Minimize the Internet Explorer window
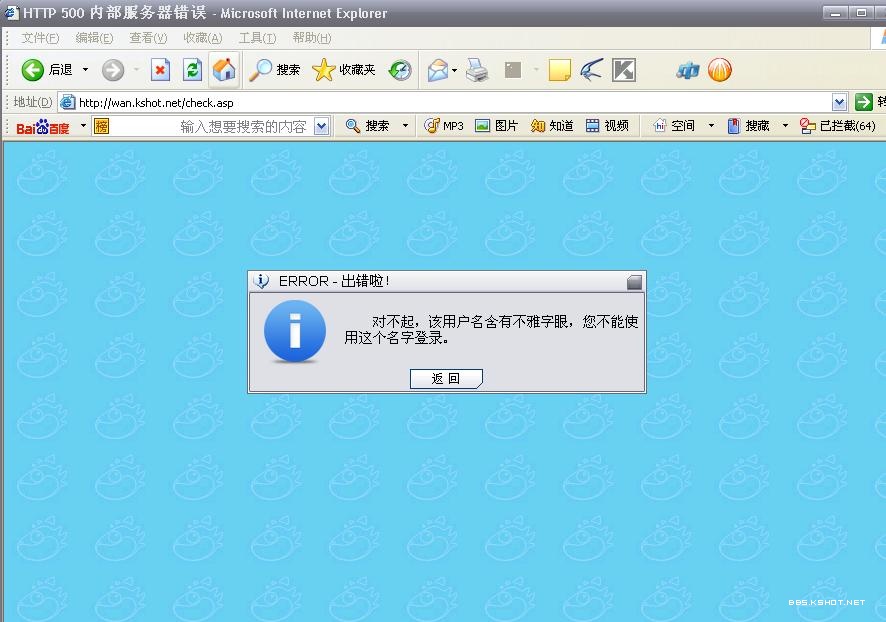This screenshot has width=886, height=622. (835, 12)
